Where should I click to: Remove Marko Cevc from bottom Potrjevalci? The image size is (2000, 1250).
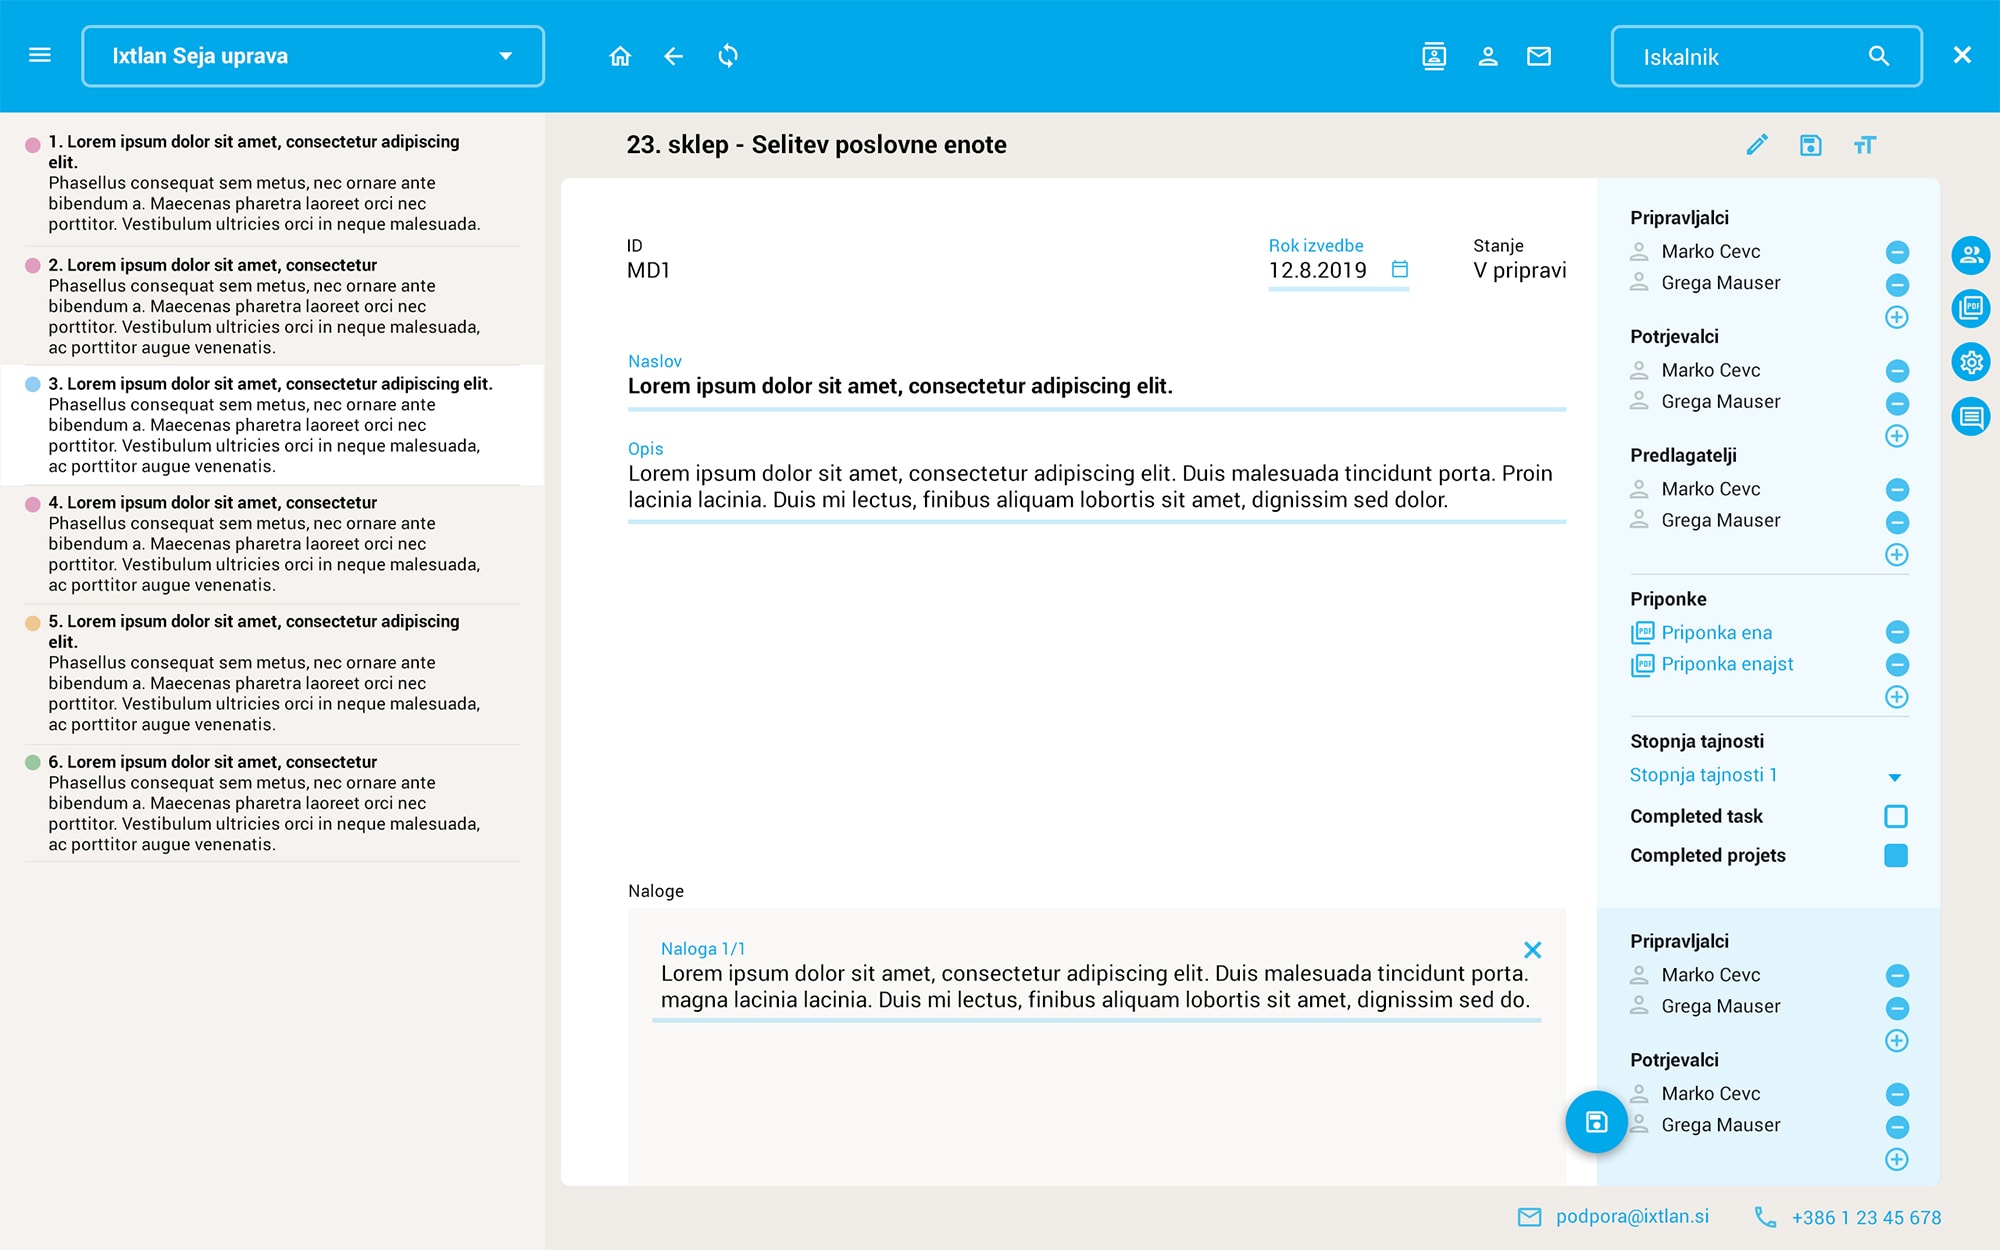[x=1897, y=1094]
